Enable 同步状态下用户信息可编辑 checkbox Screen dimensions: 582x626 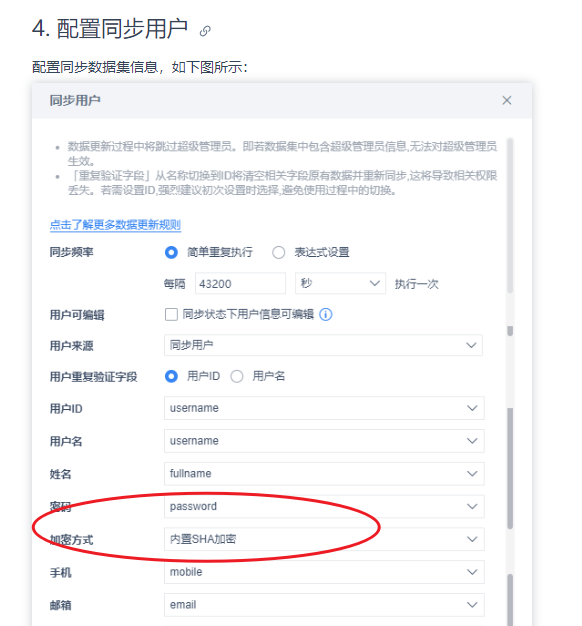pos(171,315)
